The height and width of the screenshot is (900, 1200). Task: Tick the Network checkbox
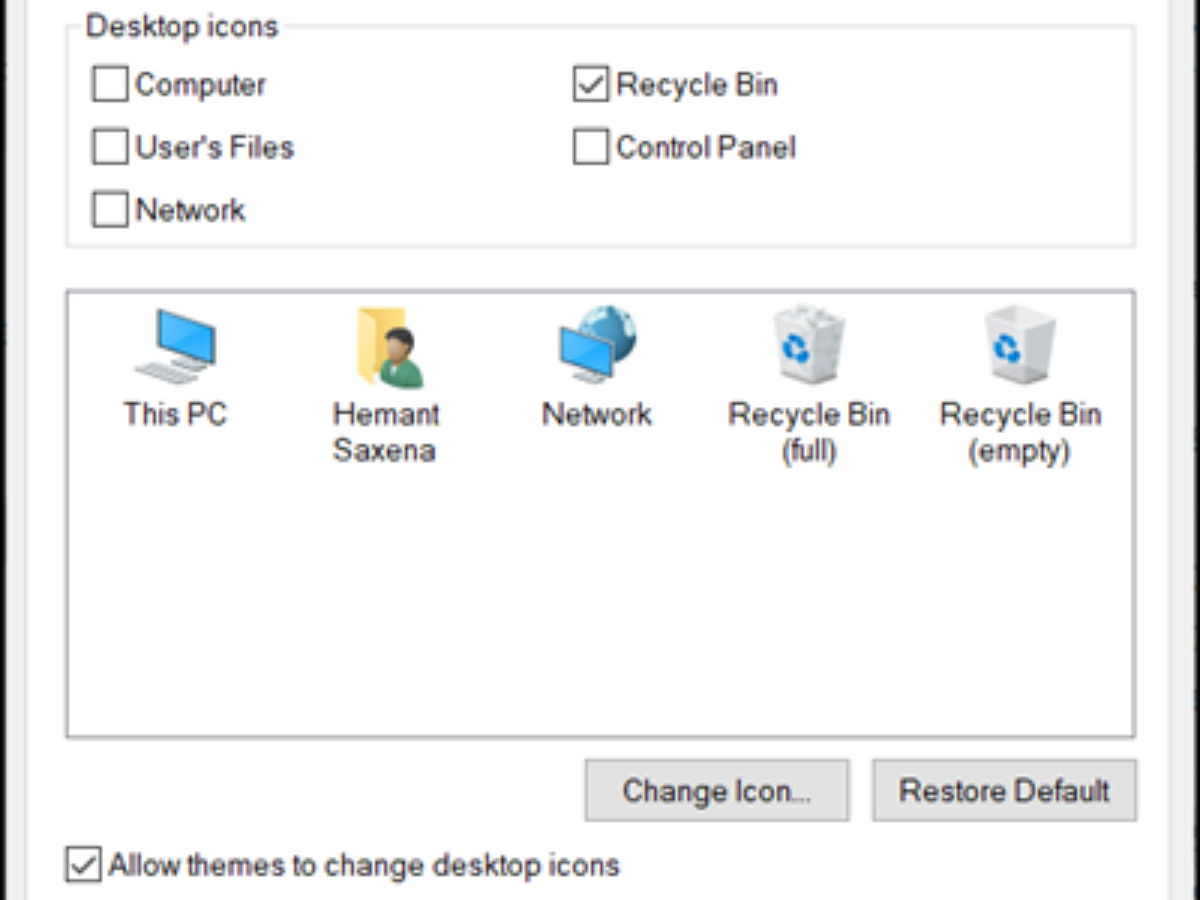click(110, 210)
